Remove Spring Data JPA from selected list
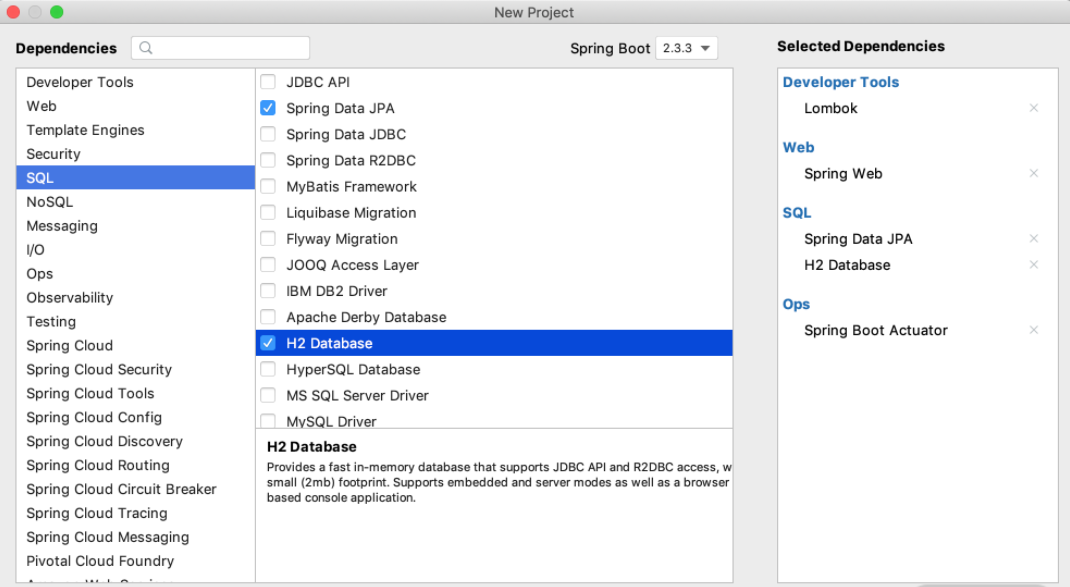 (1034, 239)
